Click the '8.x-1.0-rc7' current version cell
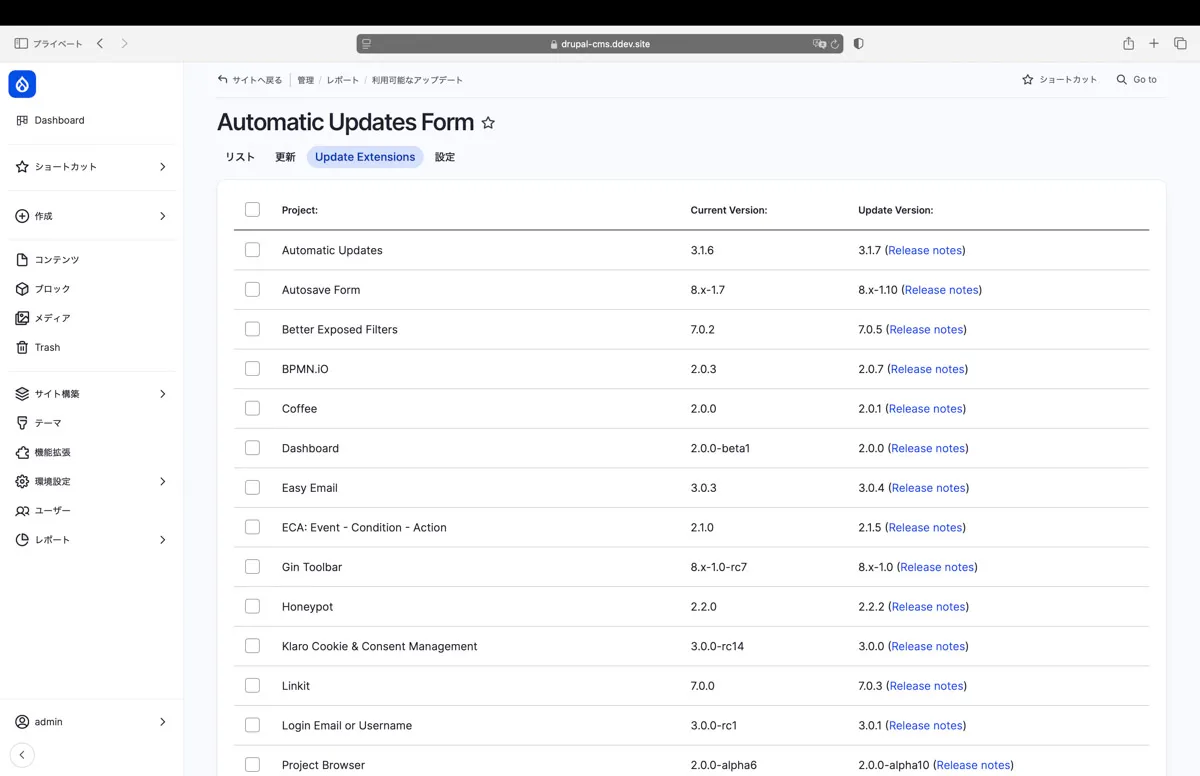The width and height of the screenshot is (1200, 776). coord(718,567)
